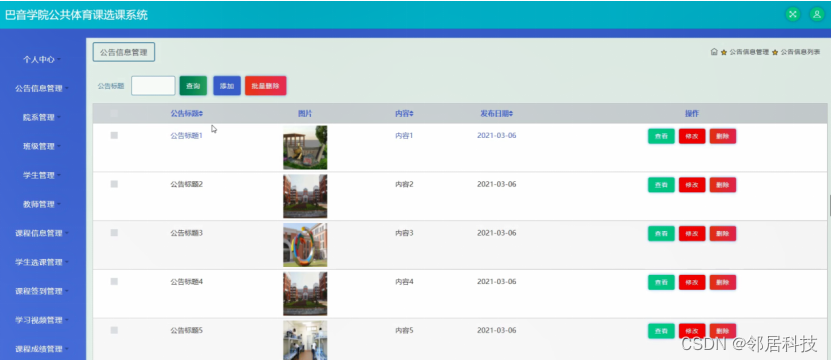The image size is (833, 362).
Task: Open 学习视频管理 sidebar item
Action: [x=41, y=320]
